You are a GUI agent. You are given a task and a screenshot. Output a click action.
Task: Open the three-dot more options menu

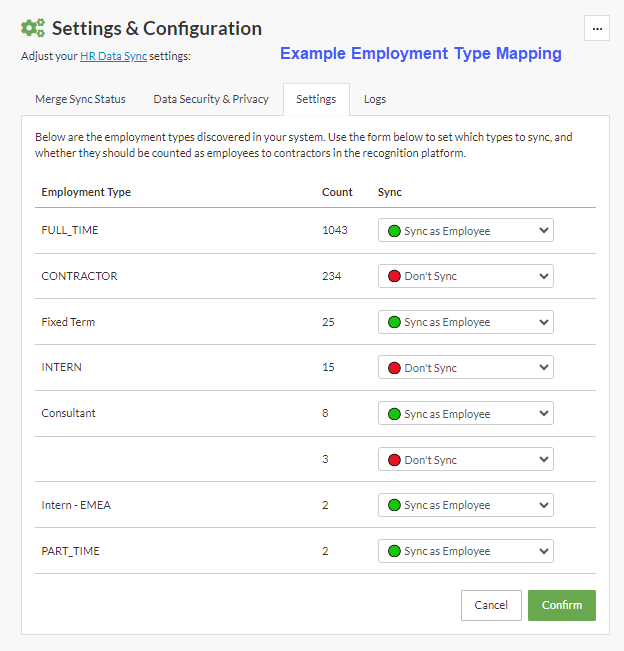(597, 29)
